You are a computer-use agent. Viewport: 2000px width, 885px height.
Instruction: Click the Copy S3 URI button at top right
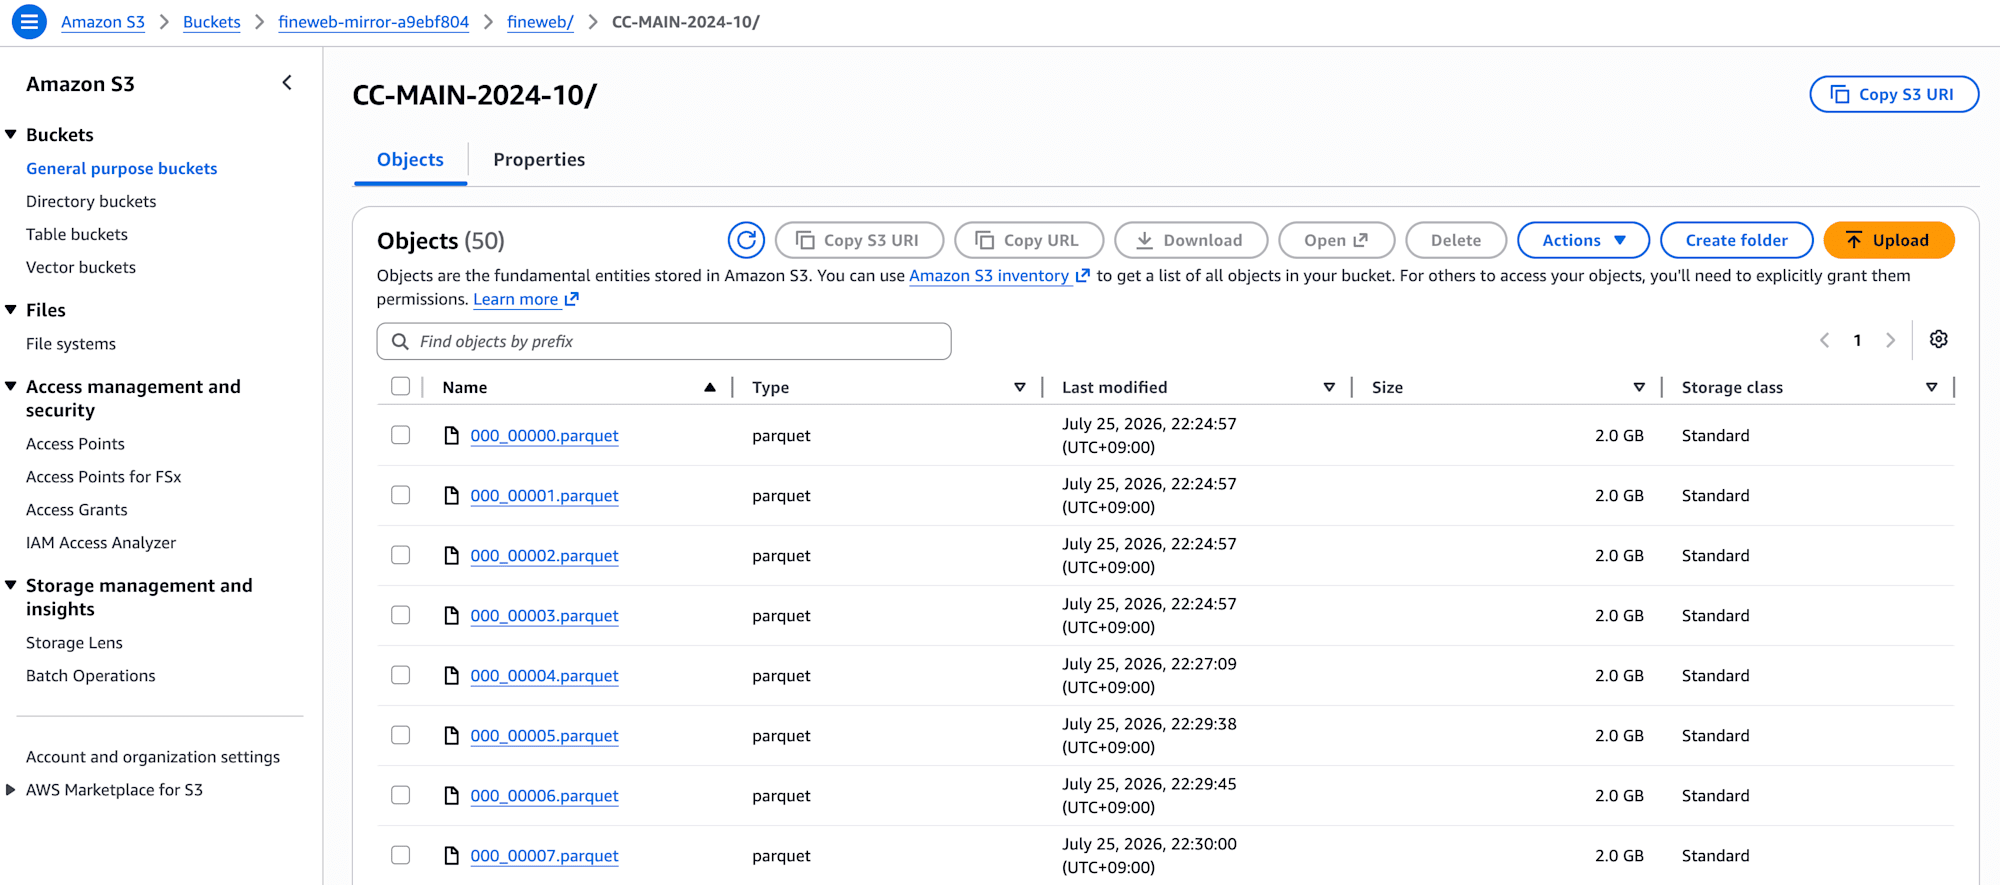coord(1894,94)
